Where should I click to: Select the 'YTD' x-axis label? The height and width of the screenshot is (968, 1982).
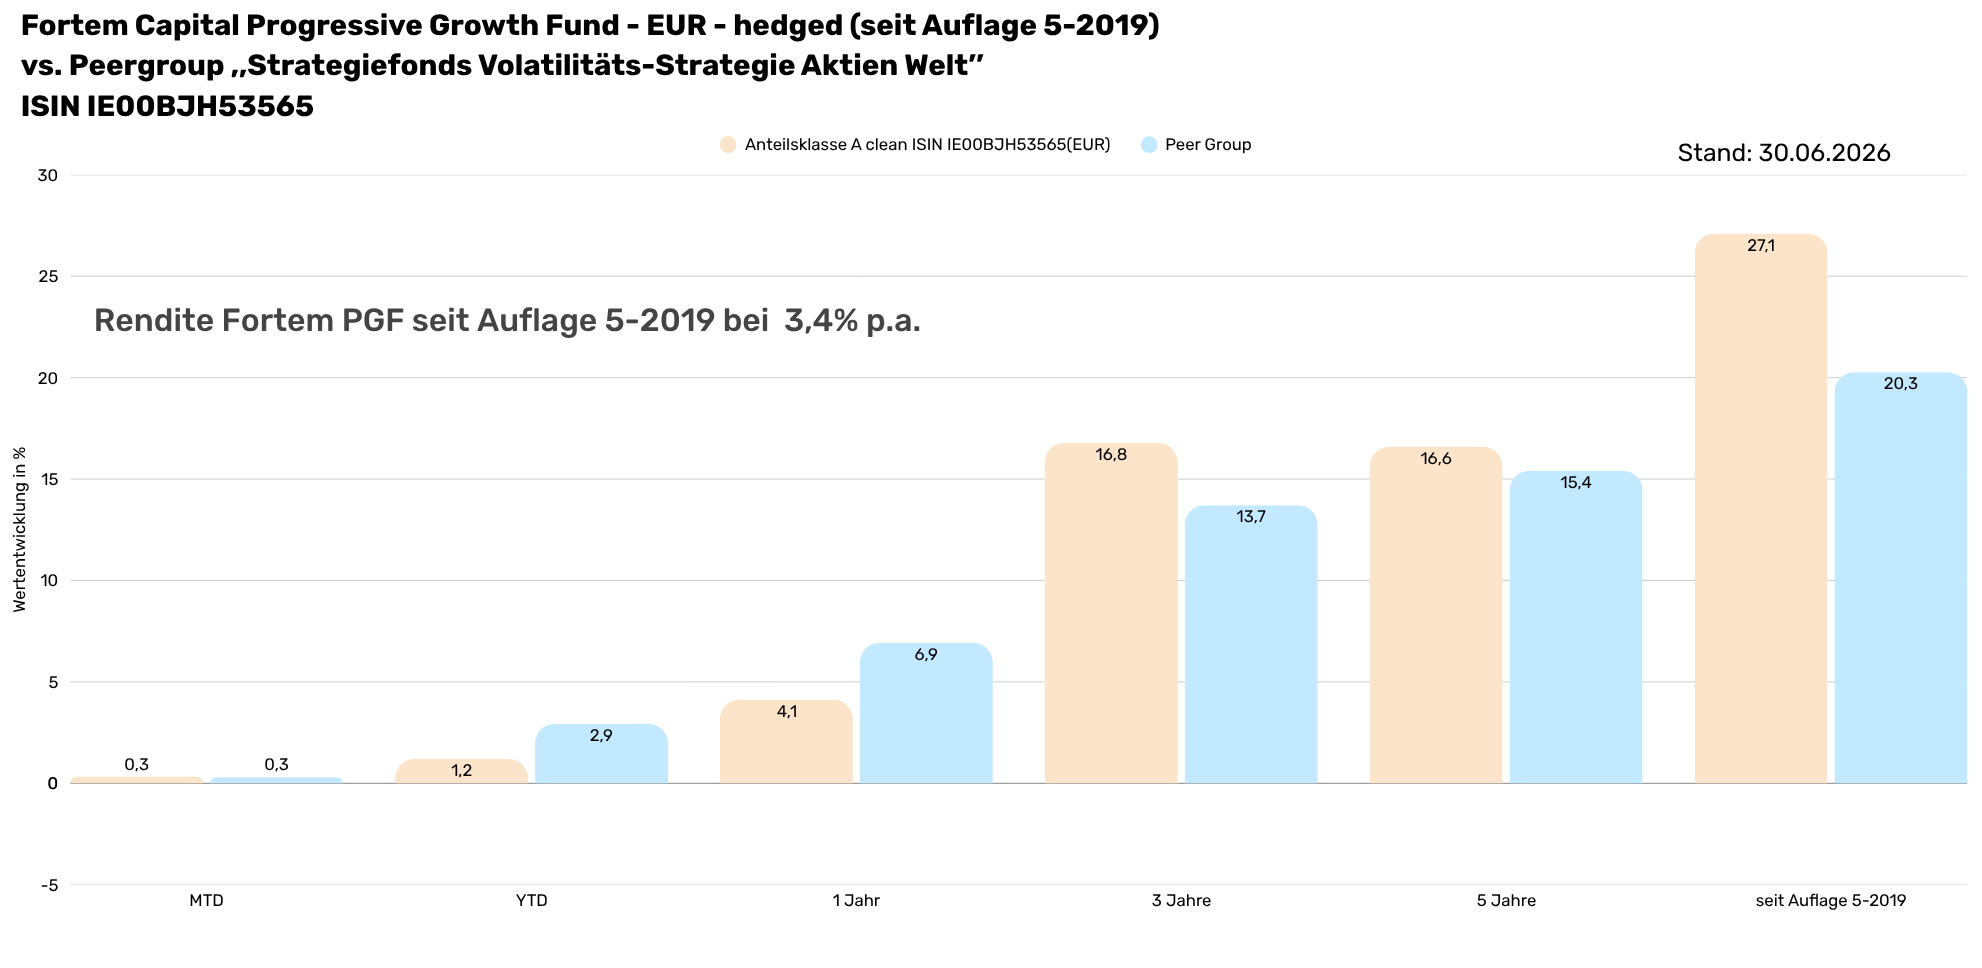pyautogui.click(x=532, y=901)
